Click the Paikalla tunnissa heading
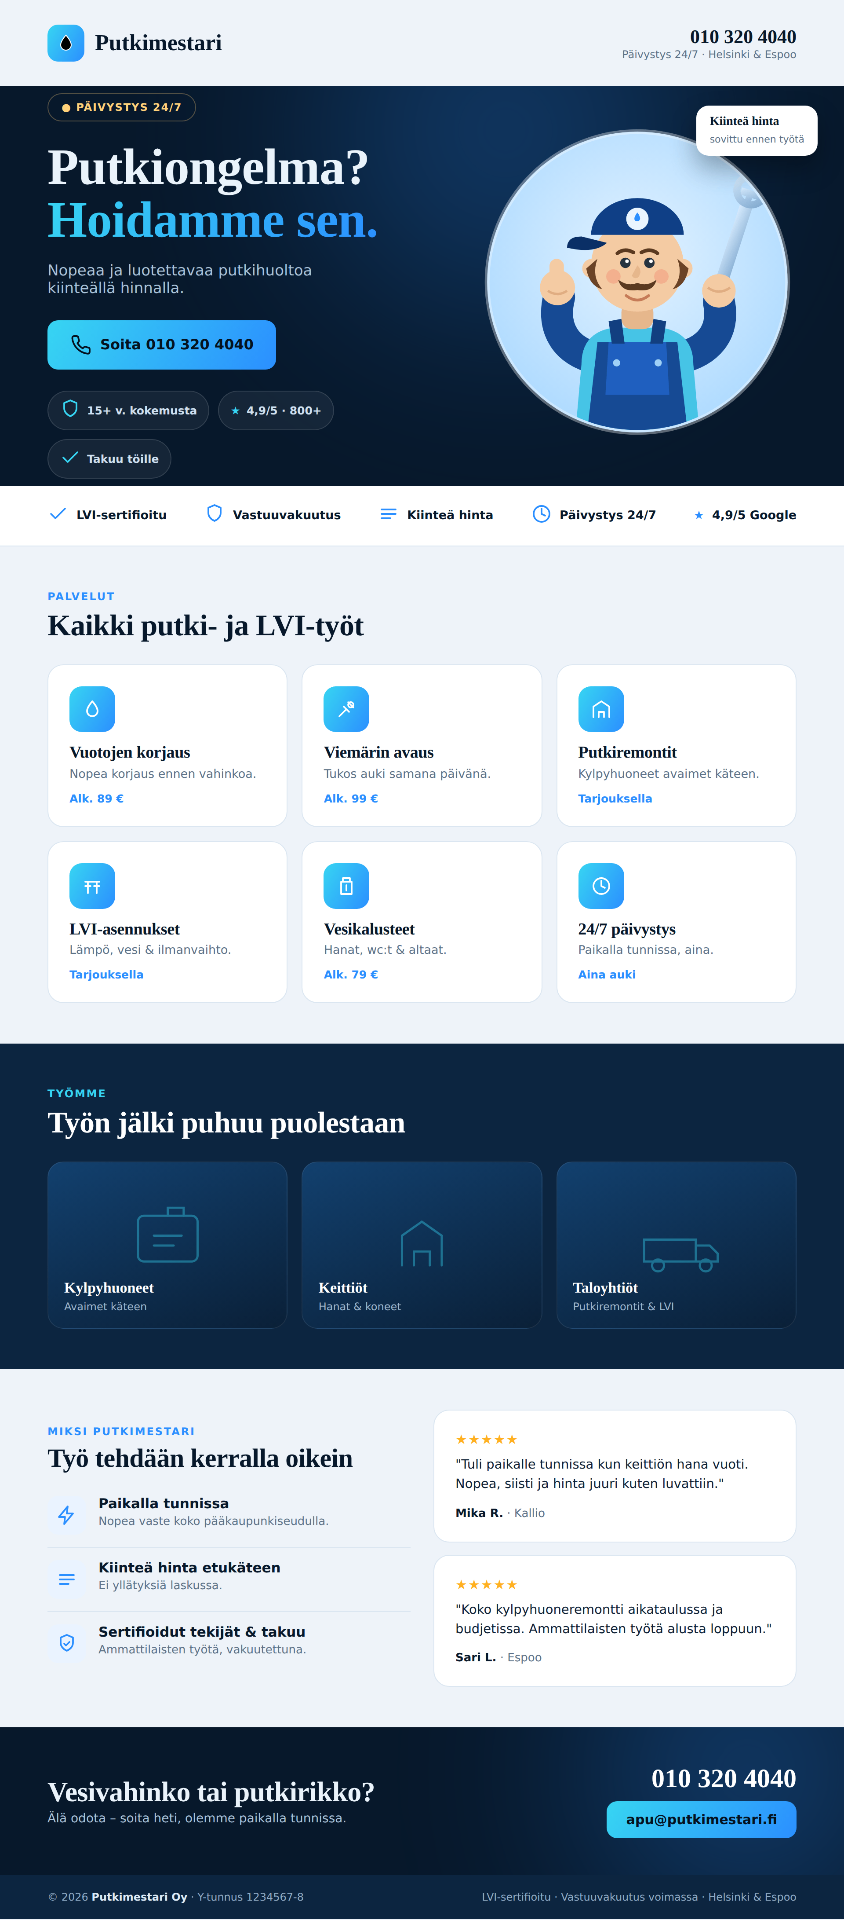 [164, 1503]
